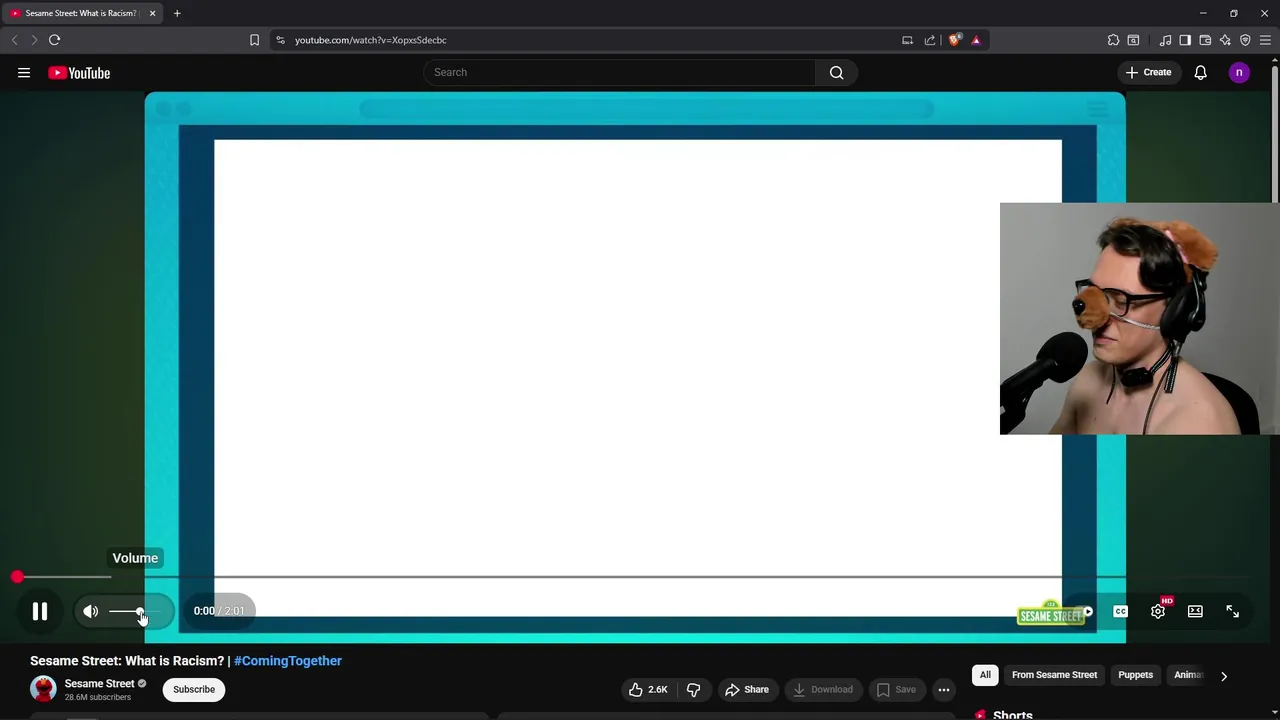The height and width of the screenshot is (720, 1280).
Task: Select the Puppets filter chip
Action: 1135,675
